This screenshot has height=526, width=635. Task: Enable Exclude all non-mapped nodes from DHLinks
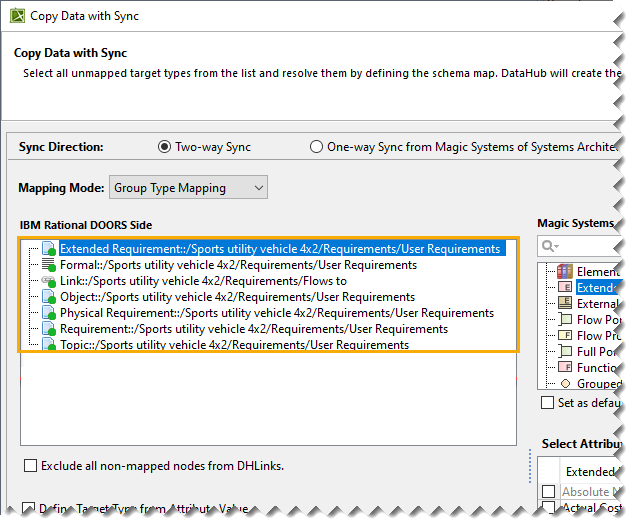(x=31, y=465)
